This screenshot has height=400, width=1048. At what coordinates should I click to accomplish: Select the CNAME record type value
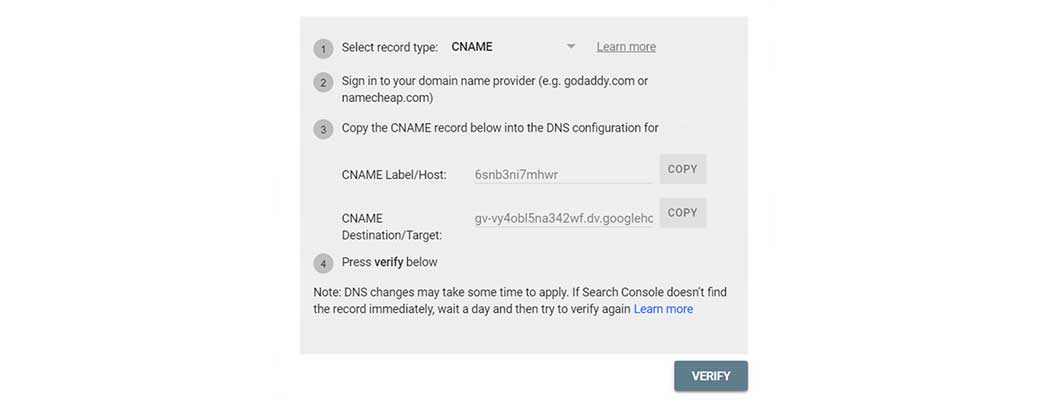pyautogui.click(x=472, y=47)
